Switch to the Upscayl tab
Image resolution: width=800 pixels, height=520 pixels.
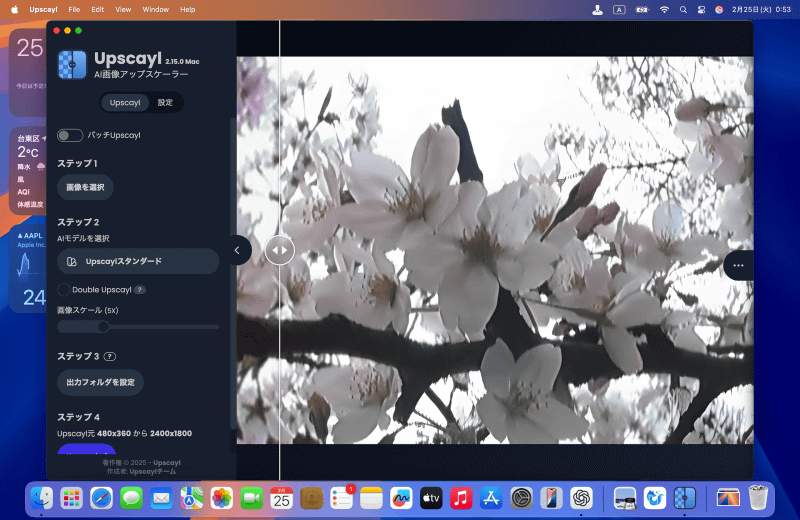125,103
